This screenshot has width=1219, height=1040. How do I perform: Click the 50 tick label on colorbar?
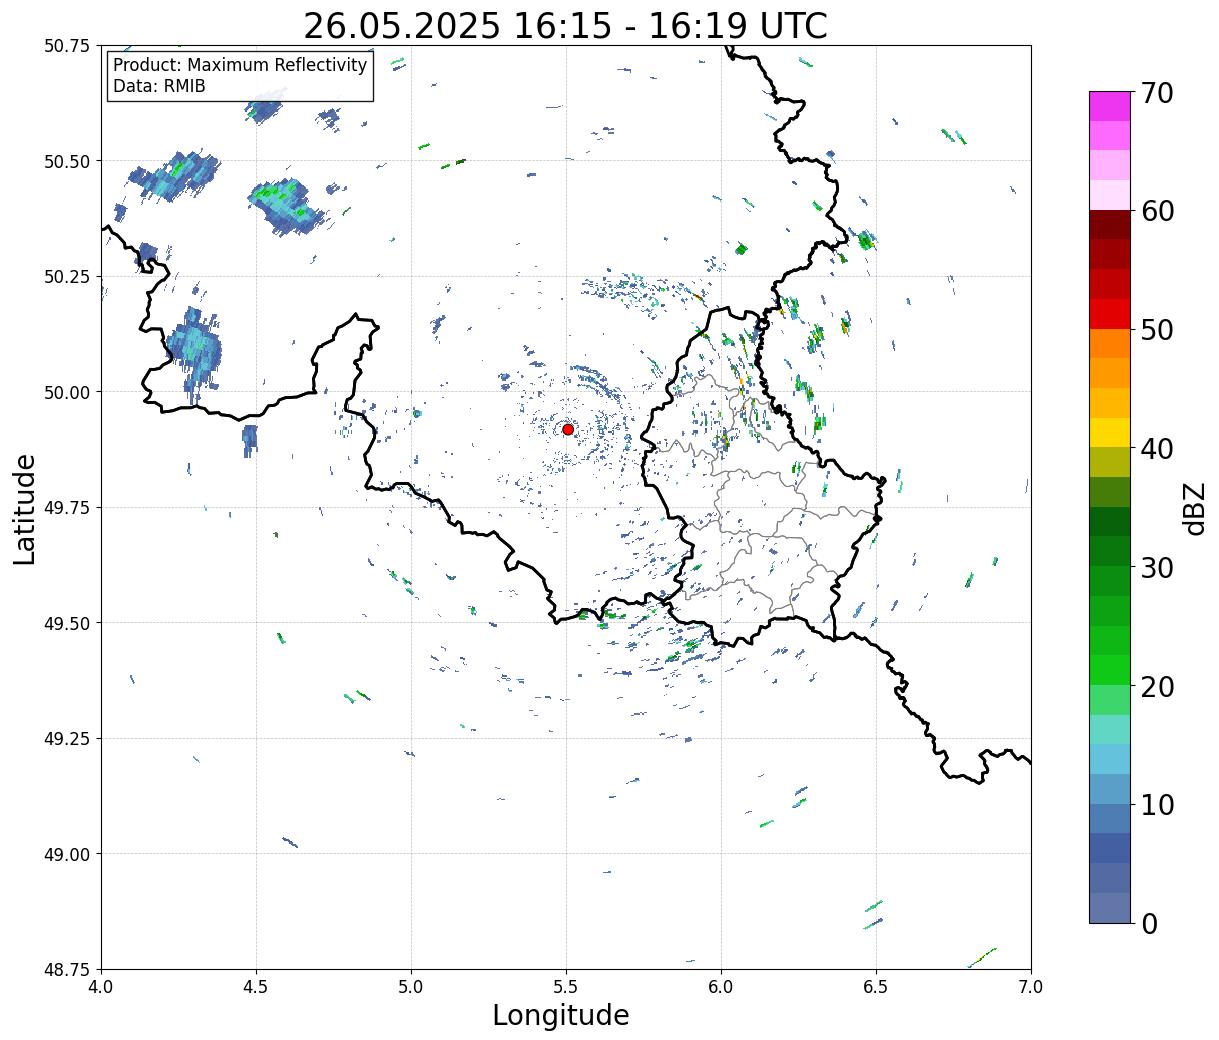click(1157, 330)
